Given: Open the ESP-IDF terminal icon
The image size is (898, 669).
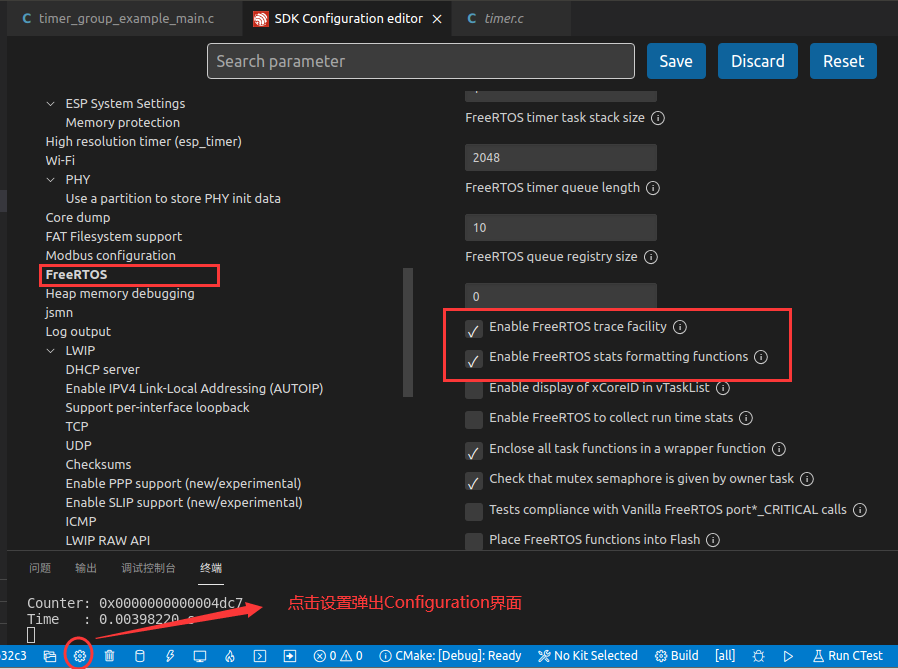Looking at the screenshot, I should (260, 656).
